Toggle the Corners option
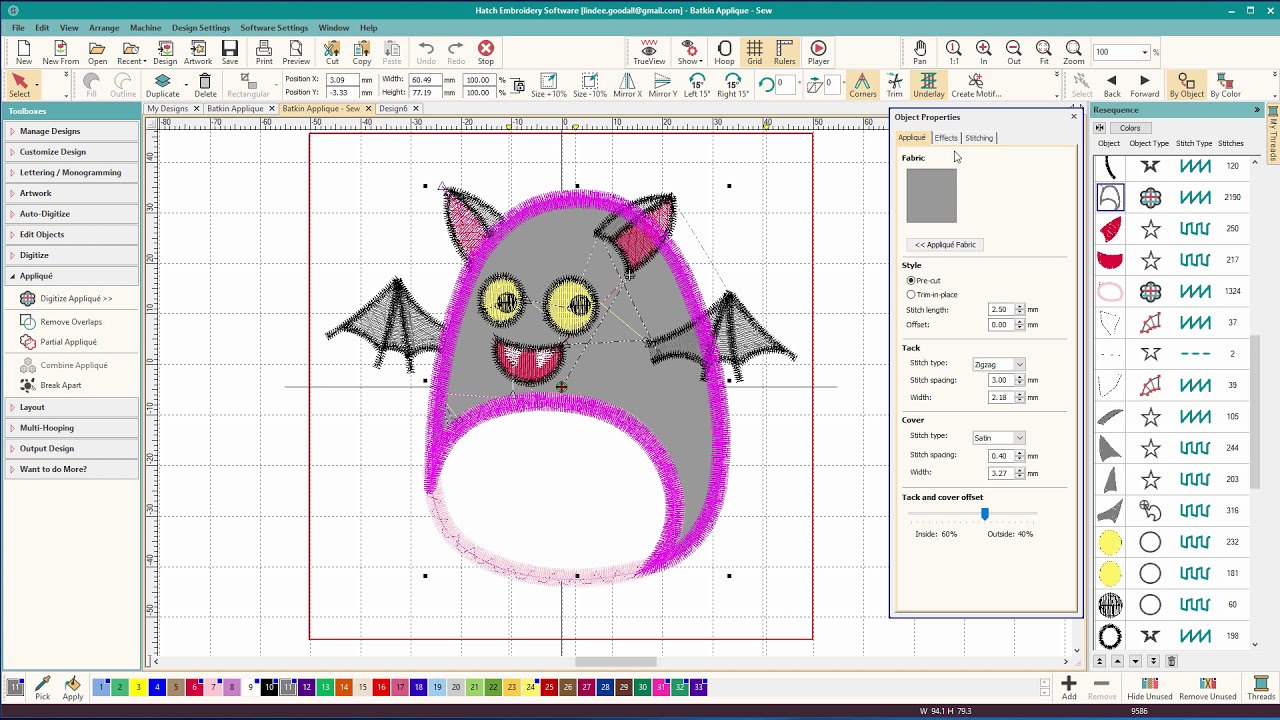The image size is (1280, 720). (862, 86)
